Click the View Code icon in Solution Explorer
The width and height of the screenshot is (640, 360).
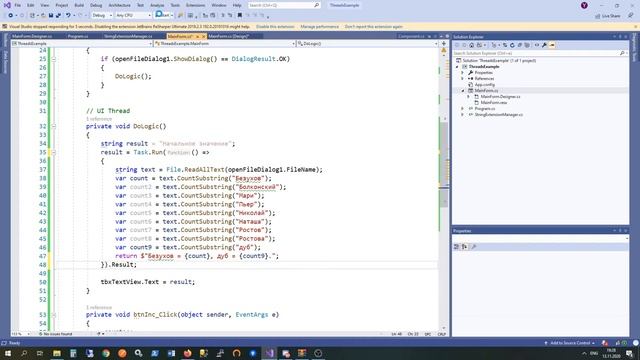coord(537,45)
